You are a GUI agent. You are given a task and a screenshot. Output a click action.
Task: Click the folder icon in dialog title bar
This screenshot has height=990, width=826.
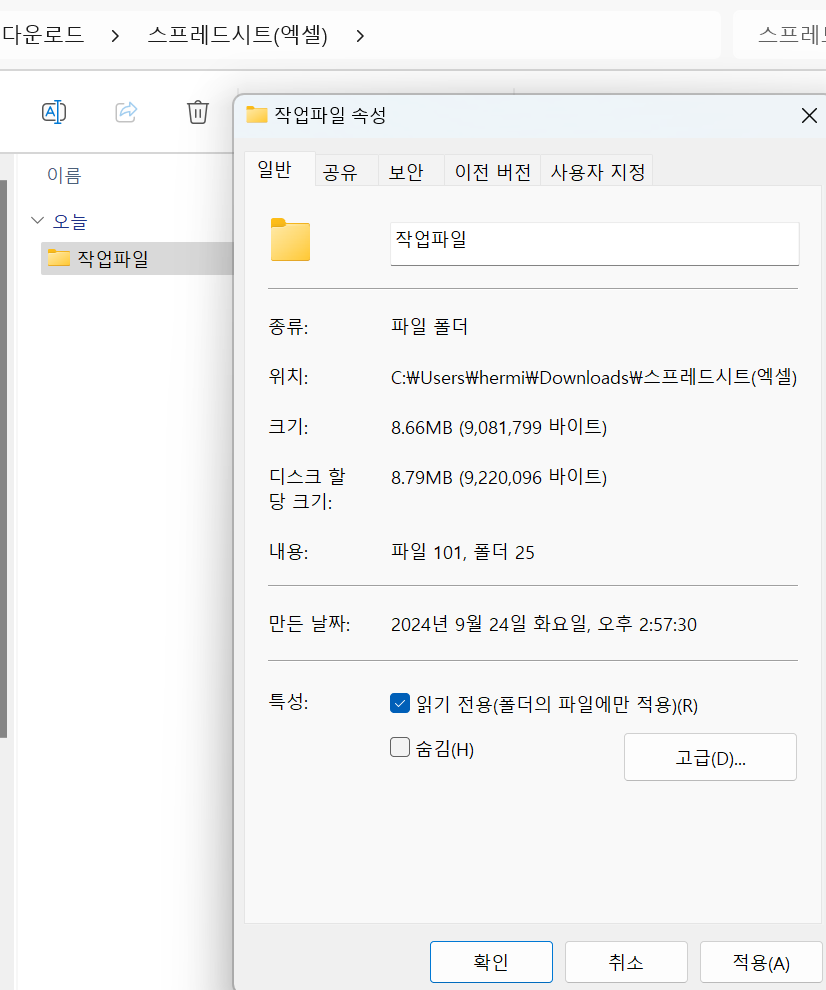pyautogui.click(x=257, y=115)
